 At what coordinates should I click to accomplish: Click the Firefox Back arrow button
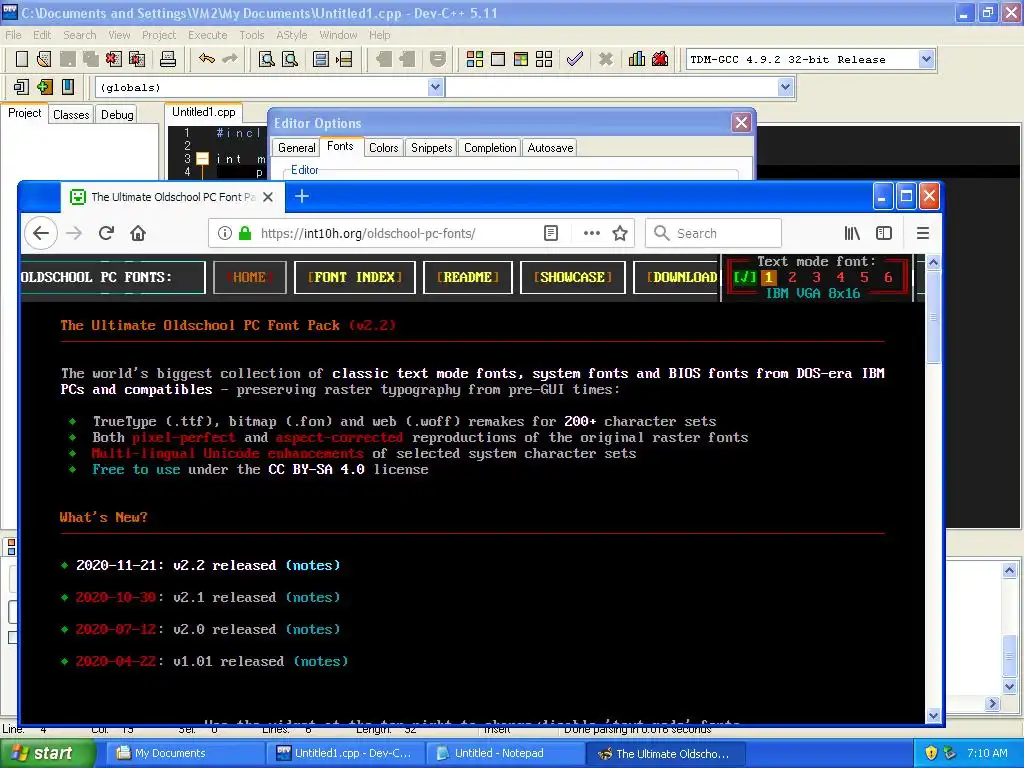41,233
